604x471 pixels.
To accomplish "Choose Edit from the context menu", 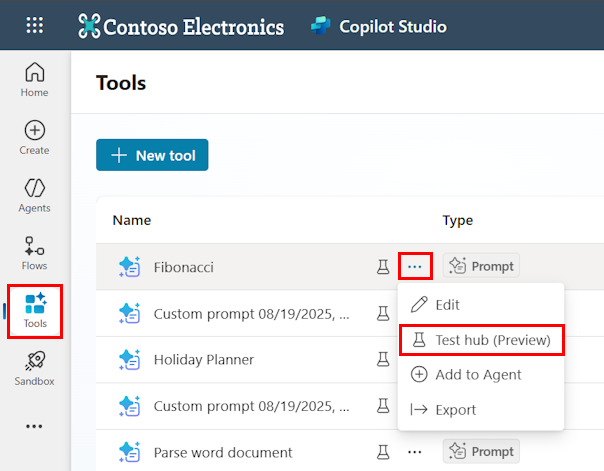I will (x=447, y=304).
